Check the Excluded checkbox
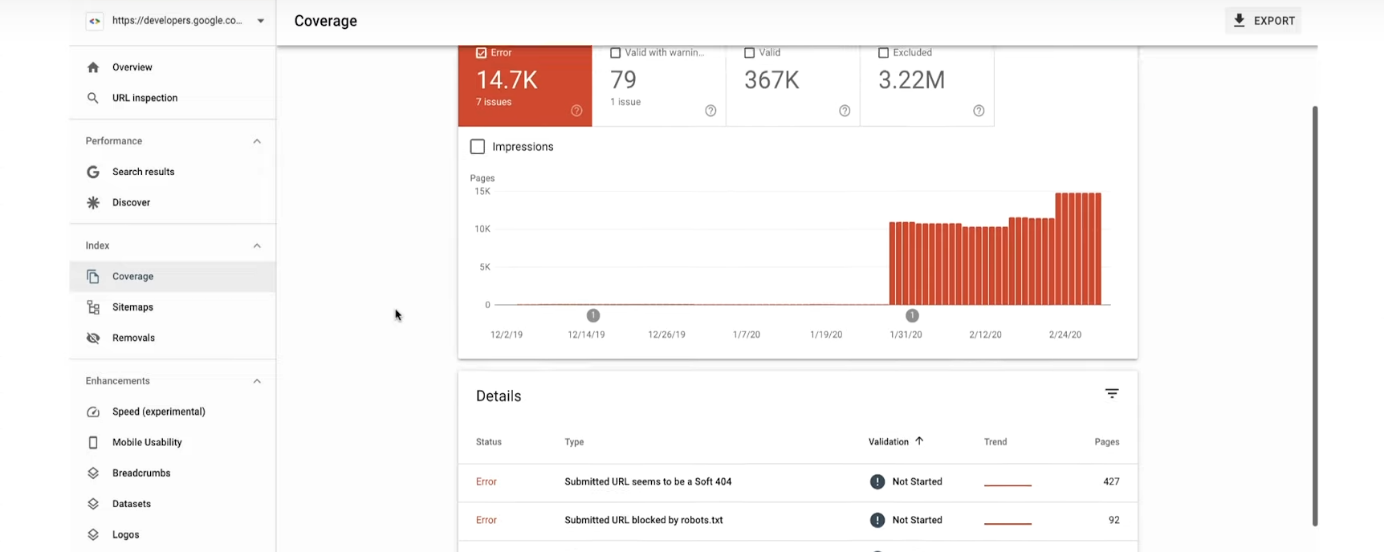This screenshot has width=1384, height=552. pos(884,53)
